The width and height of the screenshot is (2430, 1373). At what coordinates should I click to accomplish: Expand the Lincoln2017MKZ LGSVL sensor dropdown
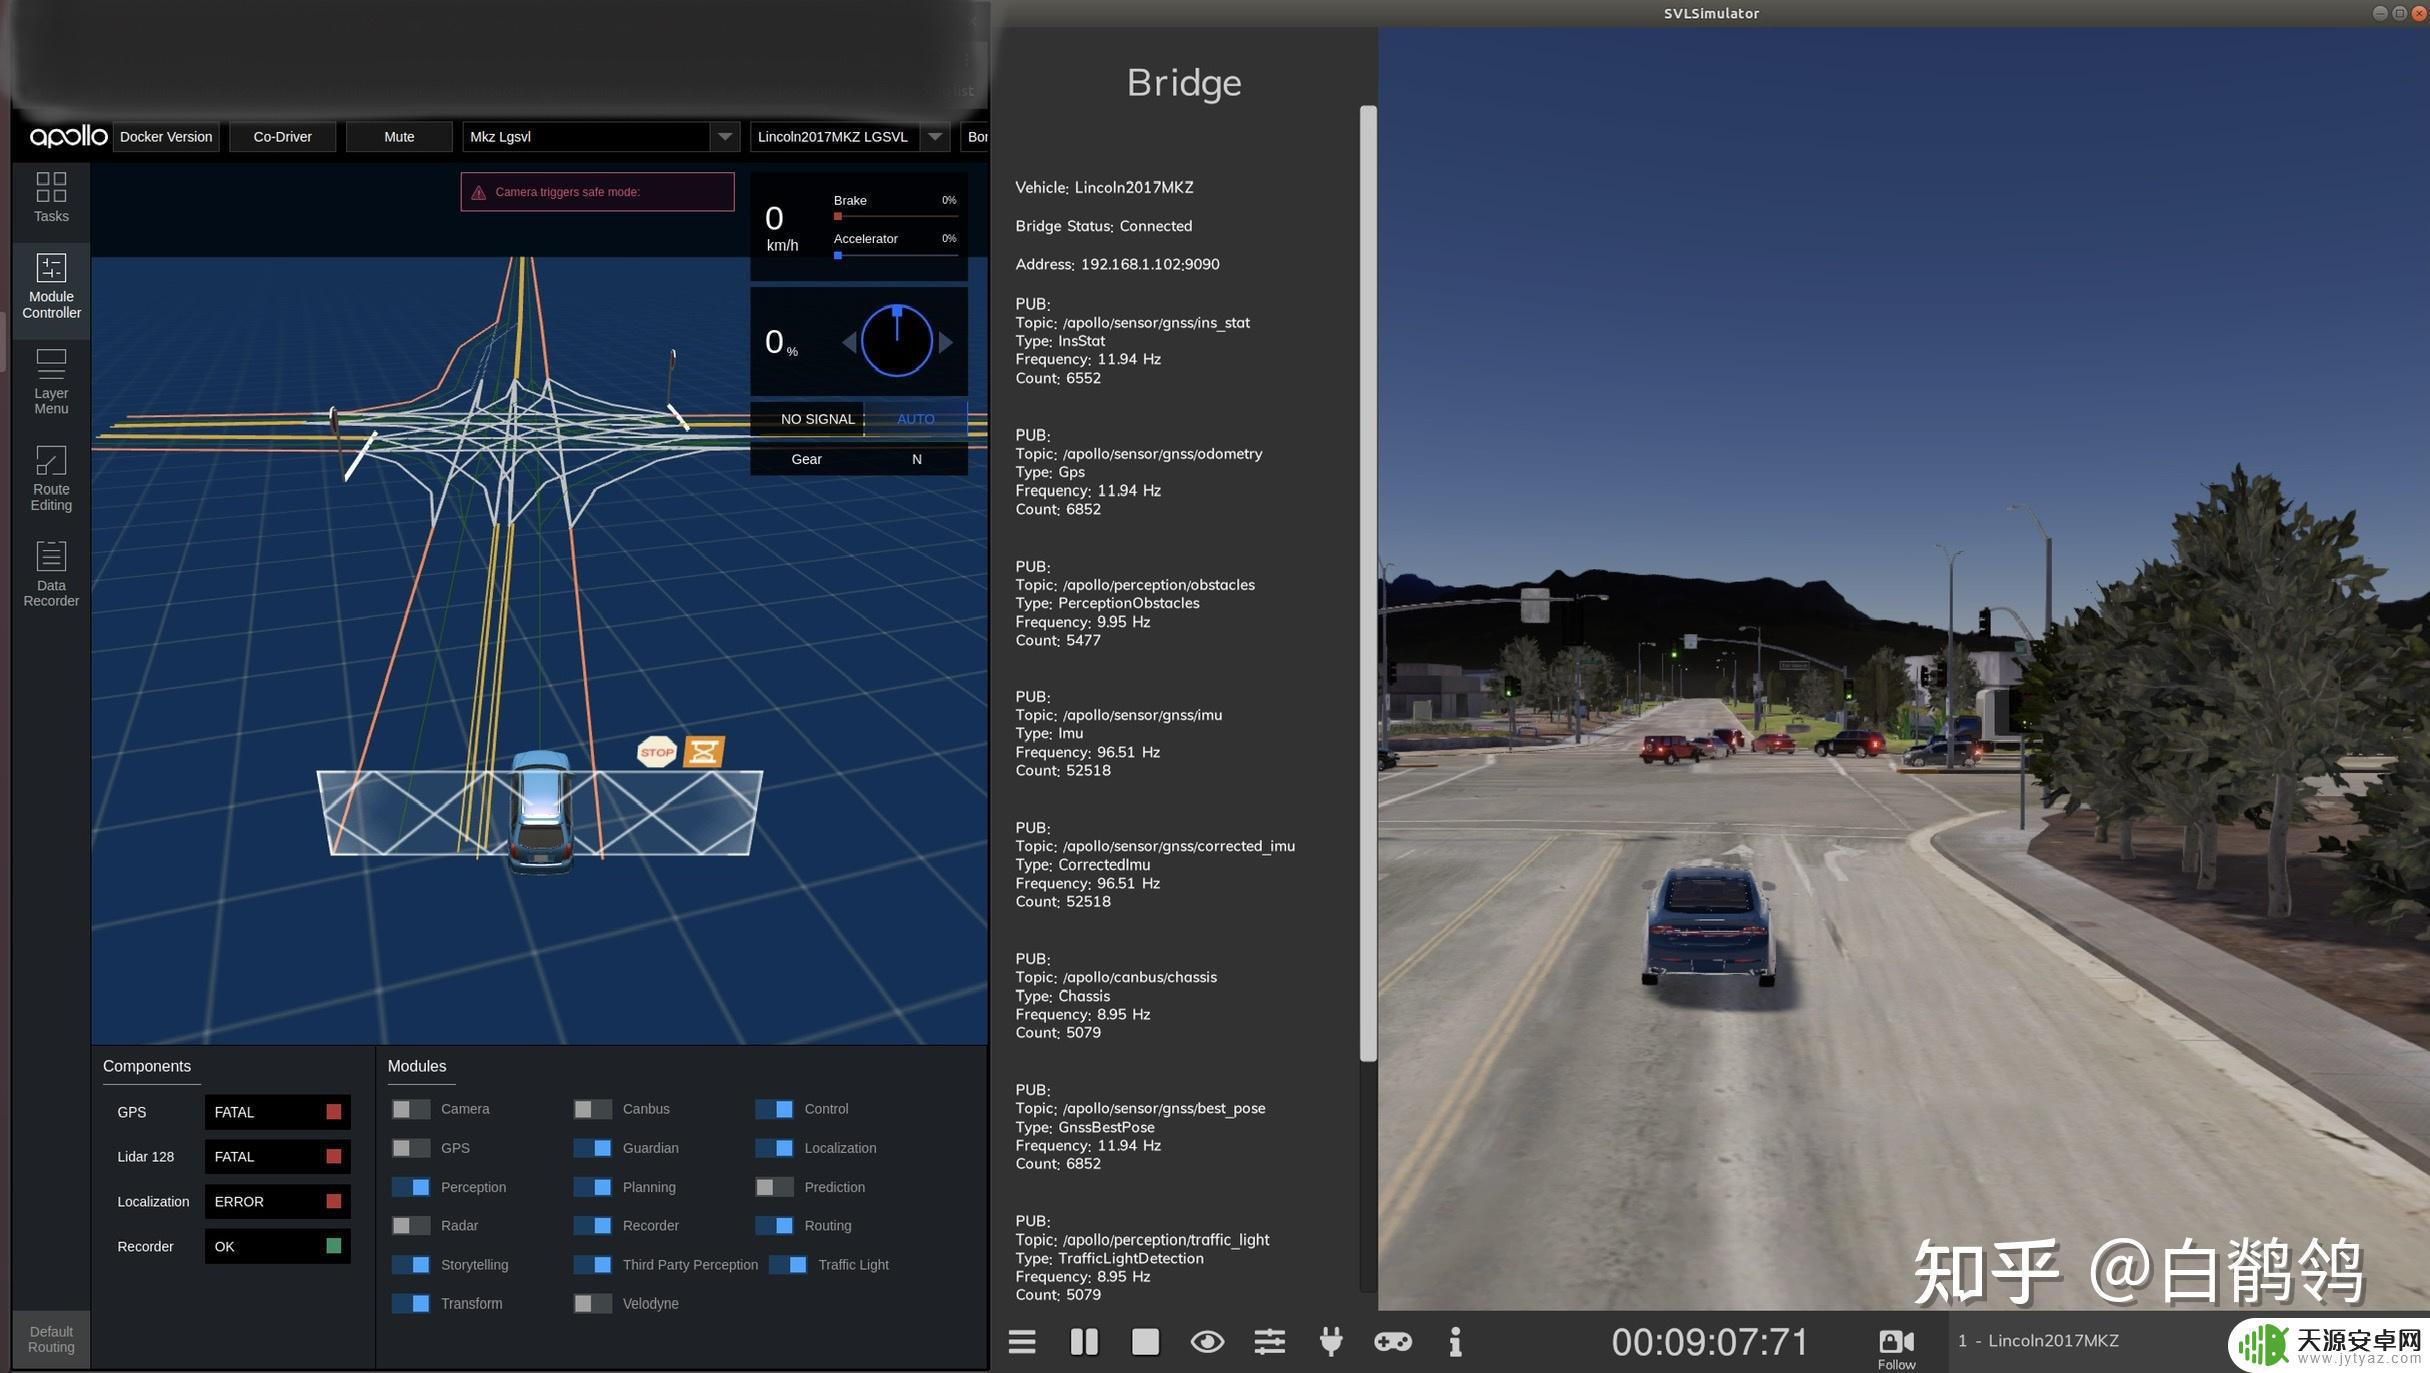coord(933,135)
